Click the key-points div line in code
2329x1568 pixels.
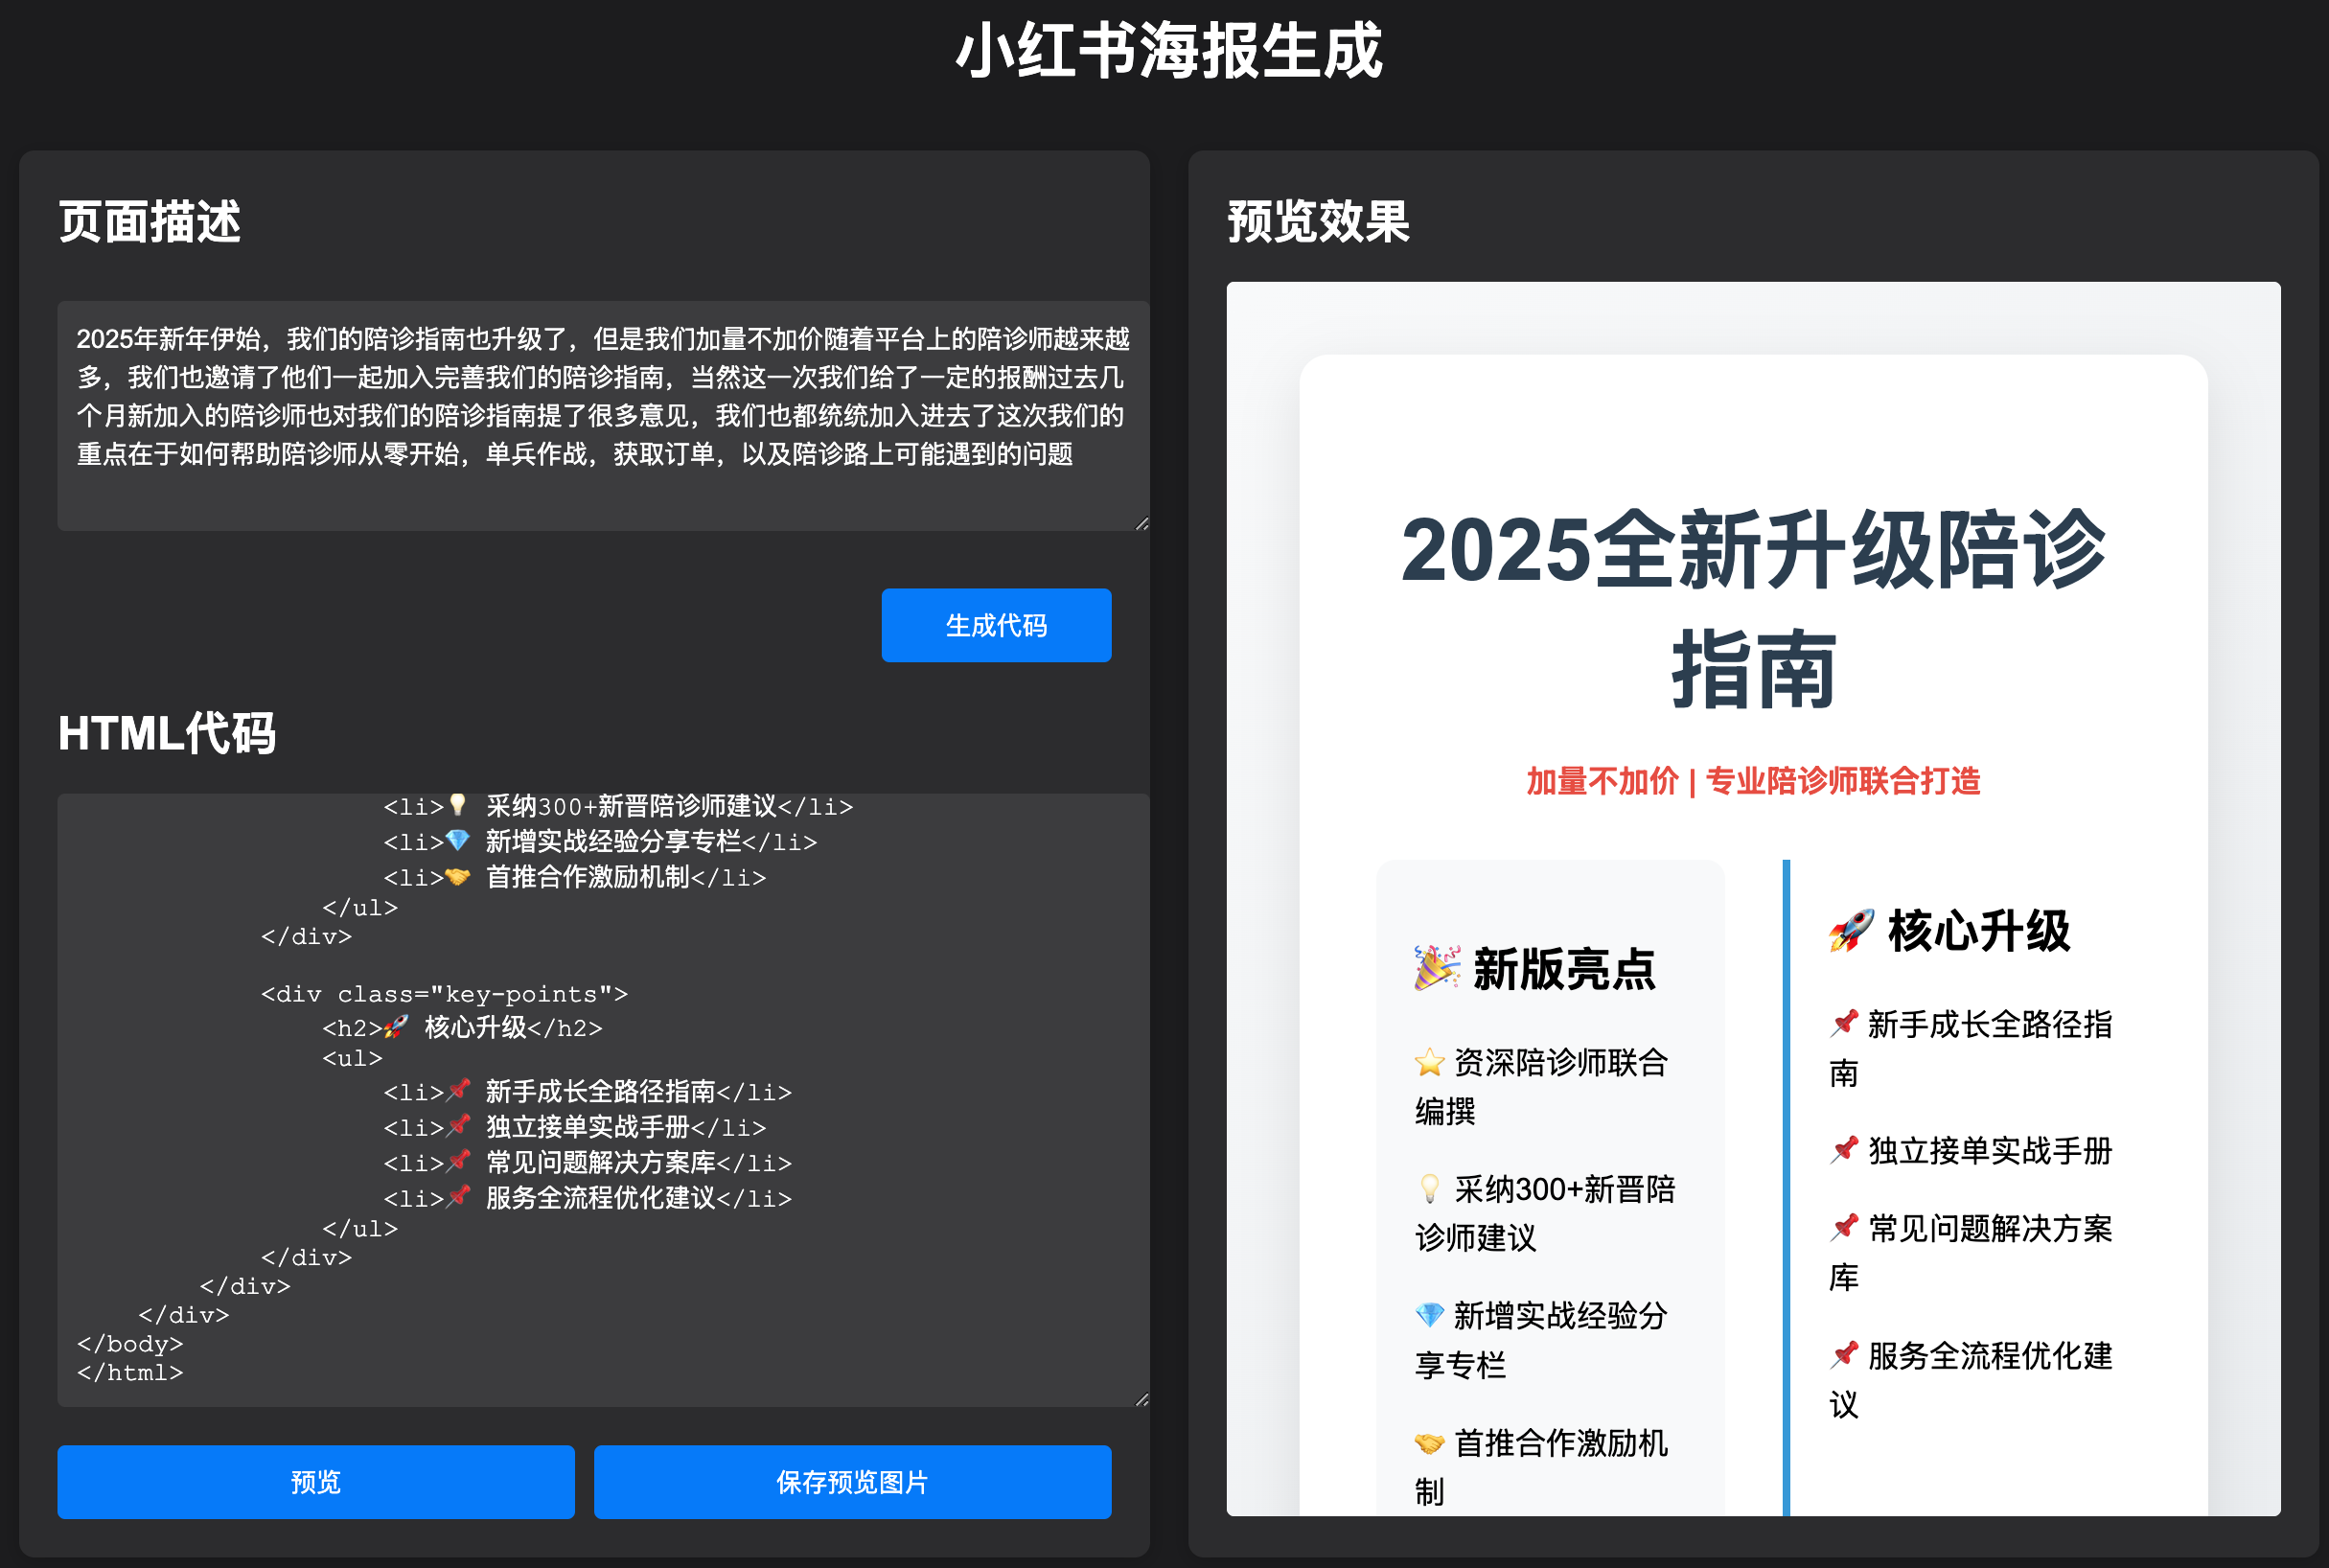444,994
